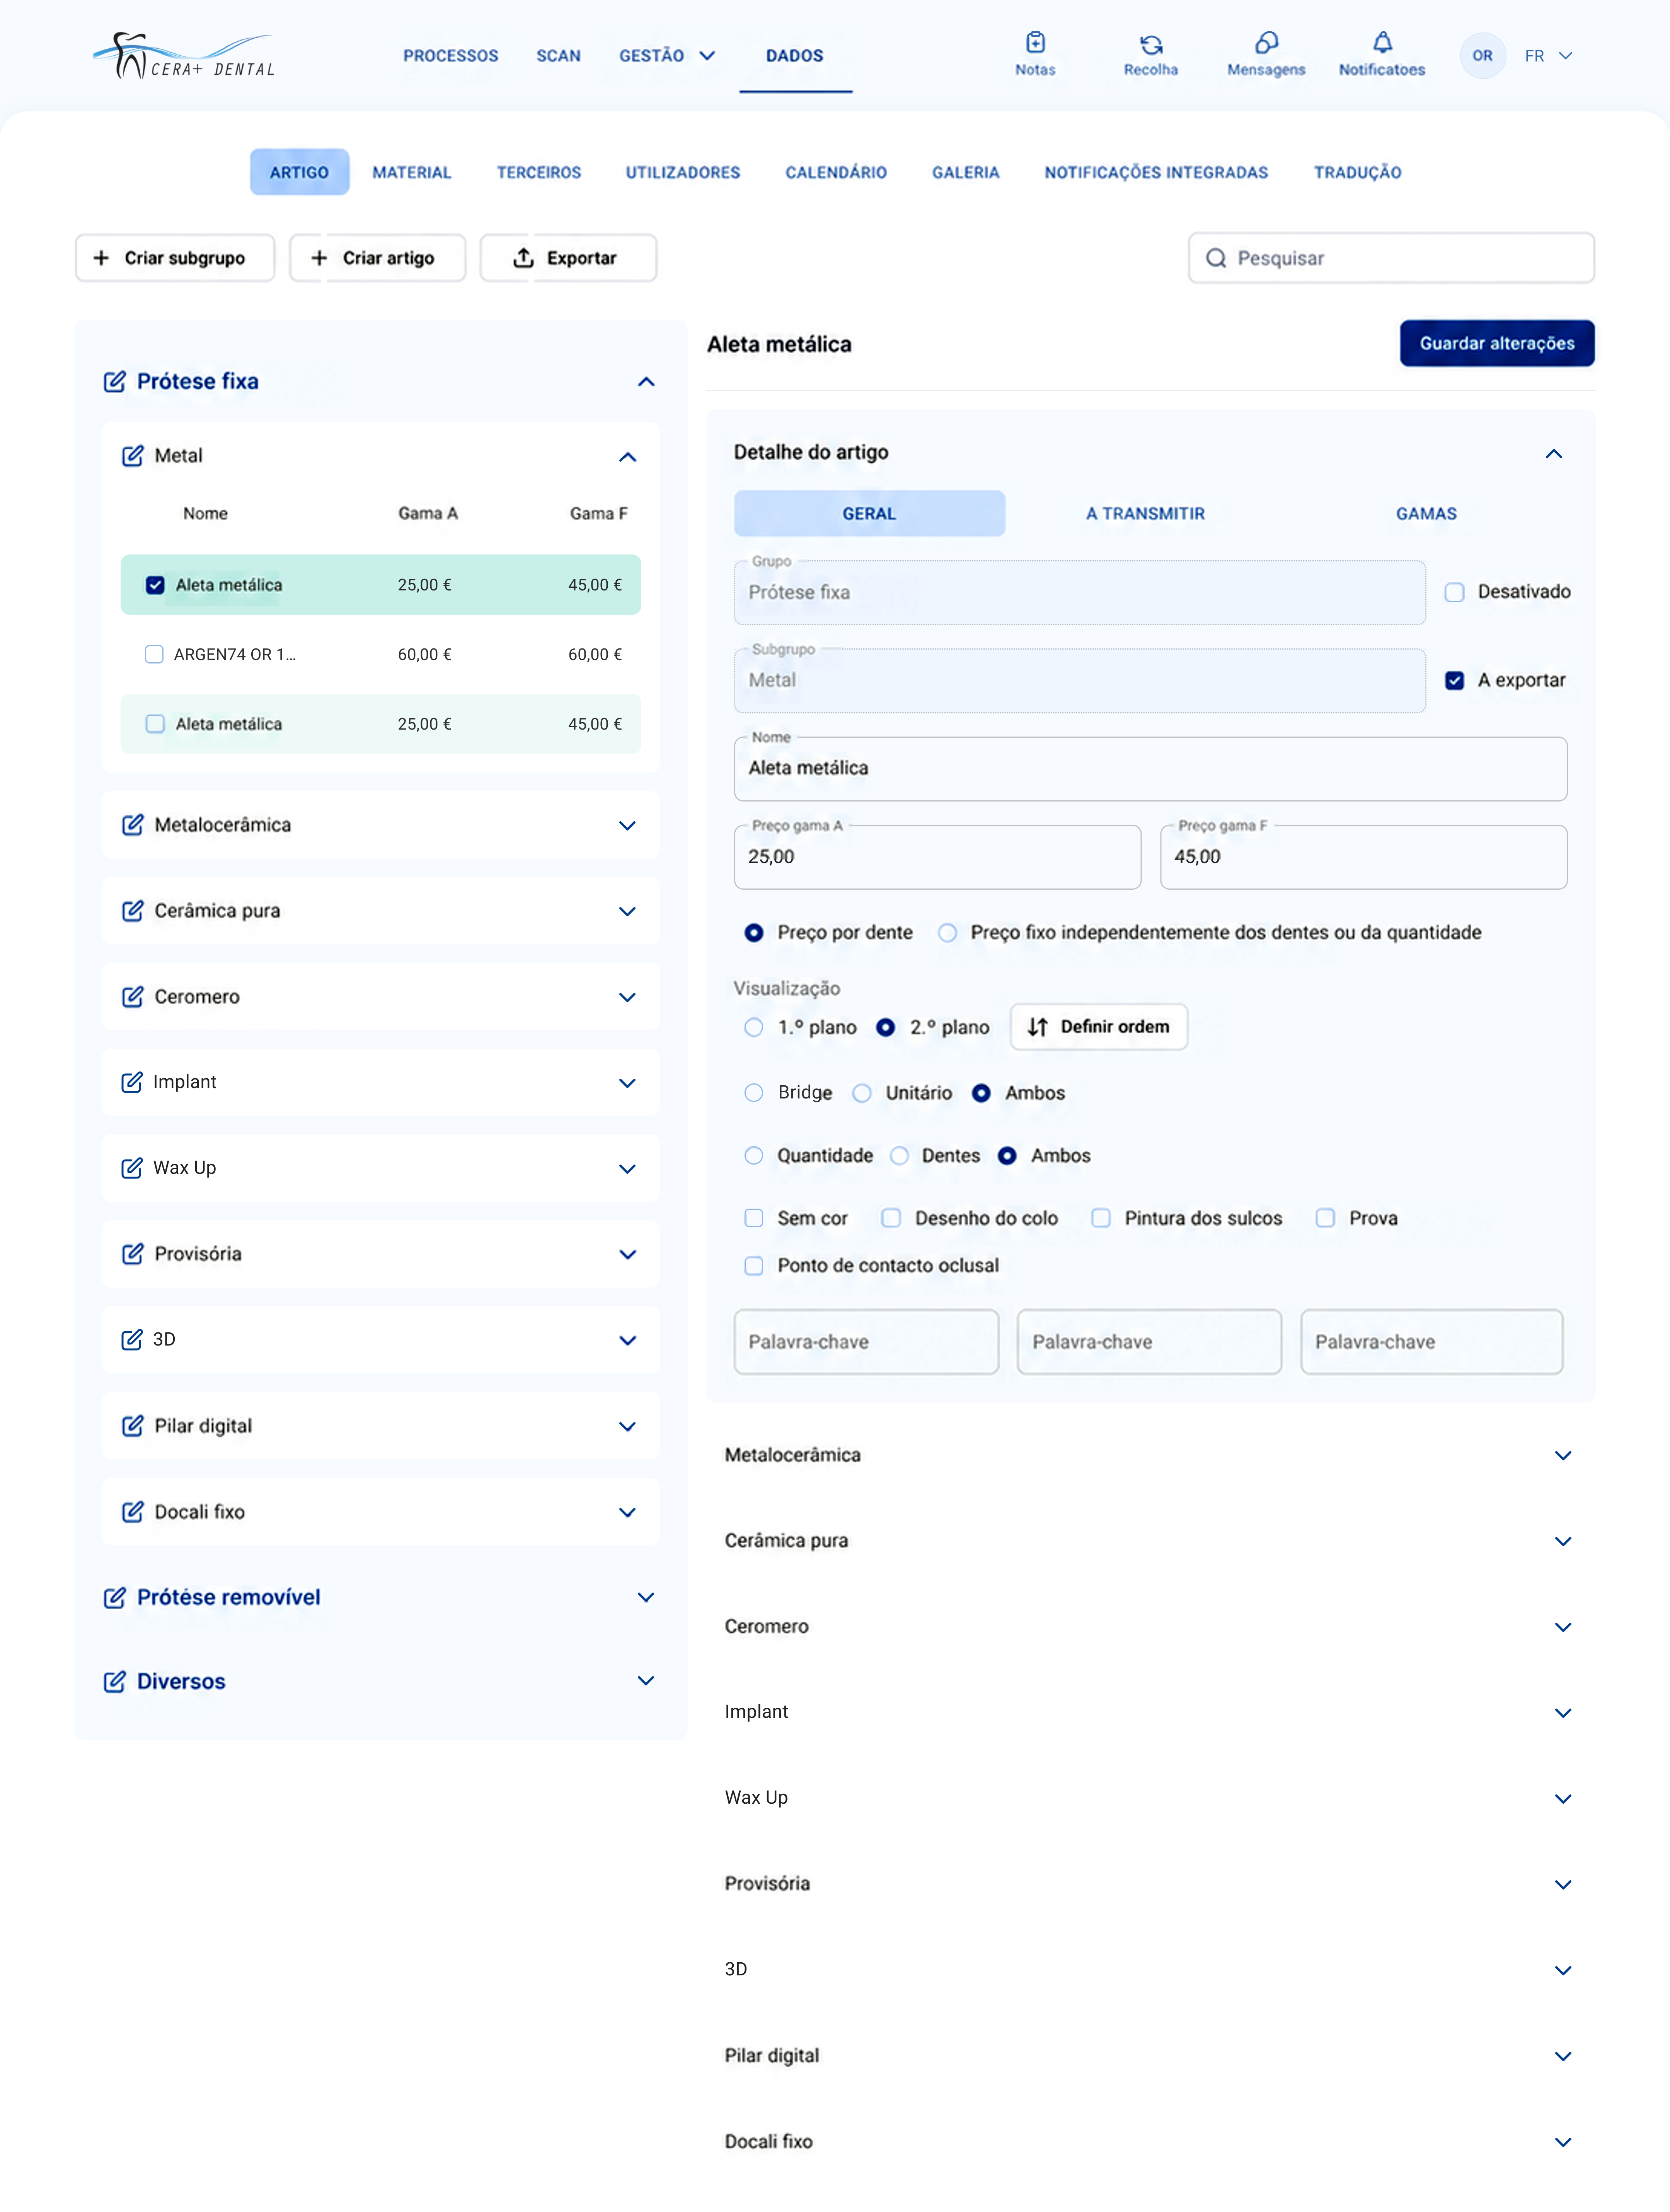Click edit icon beside Pilar digital

132,1426
